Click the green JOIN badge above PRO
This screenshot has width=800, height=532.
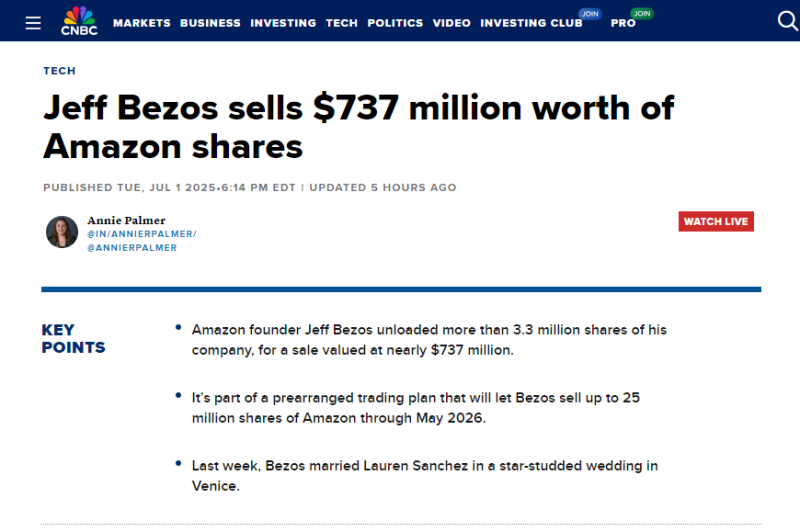(642, 14)
